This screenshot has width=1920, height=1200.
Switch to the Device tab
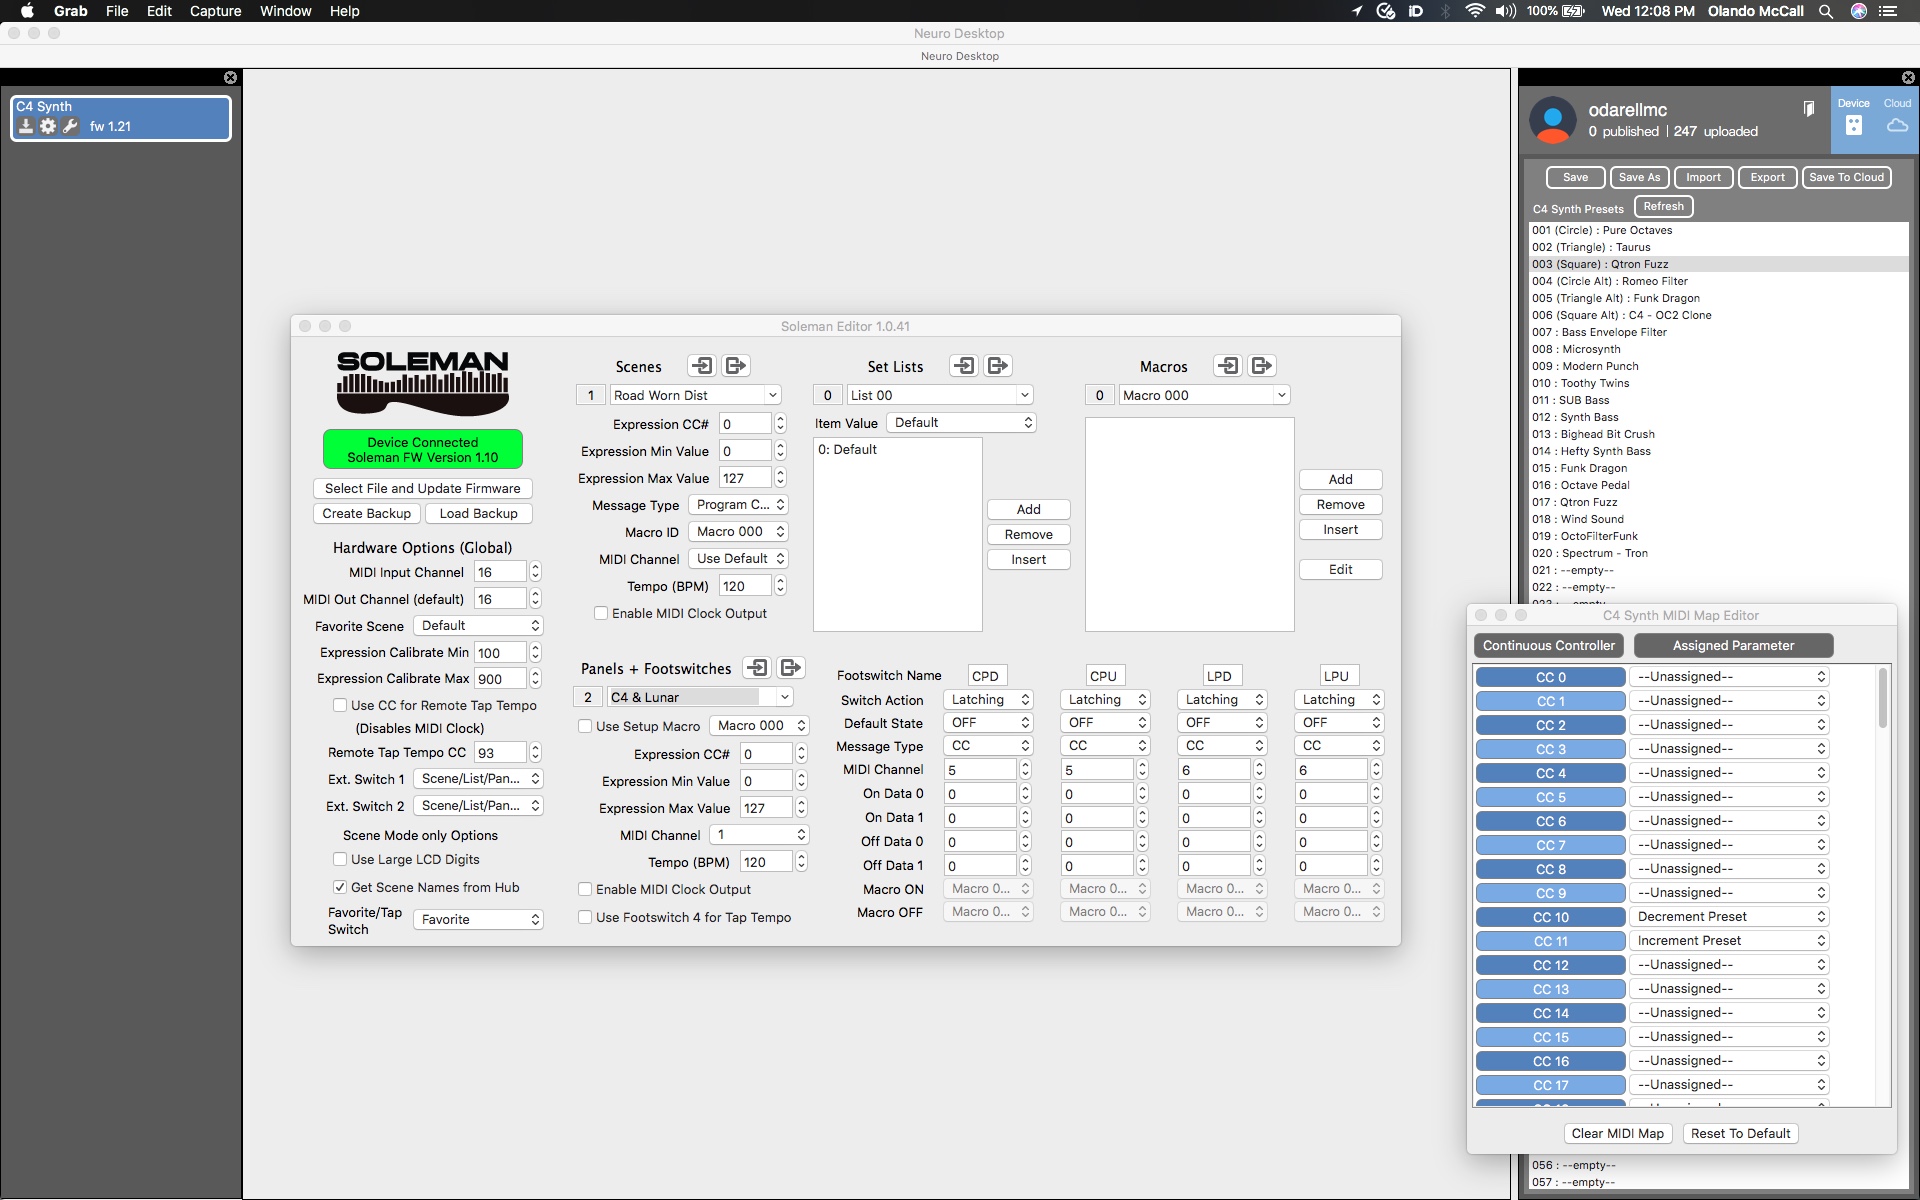(1853, 118)
